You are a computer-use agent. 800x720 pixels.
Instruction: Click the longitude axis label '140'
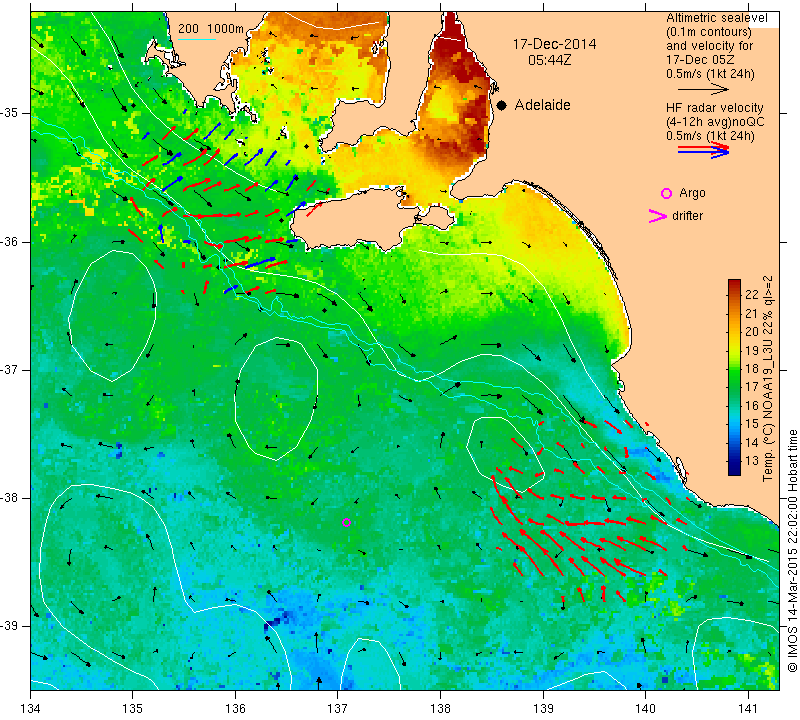pos(645,708)
